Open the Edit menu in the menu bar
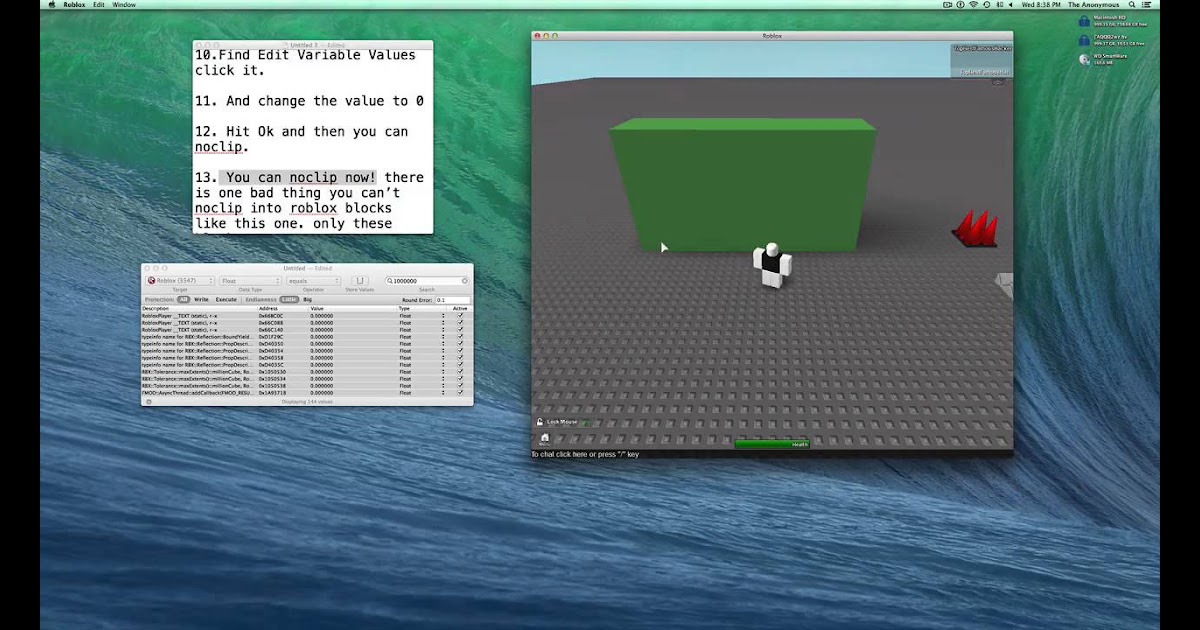Image resolution: width=1200 pixels, height=630 pixels. pos(98,5)
